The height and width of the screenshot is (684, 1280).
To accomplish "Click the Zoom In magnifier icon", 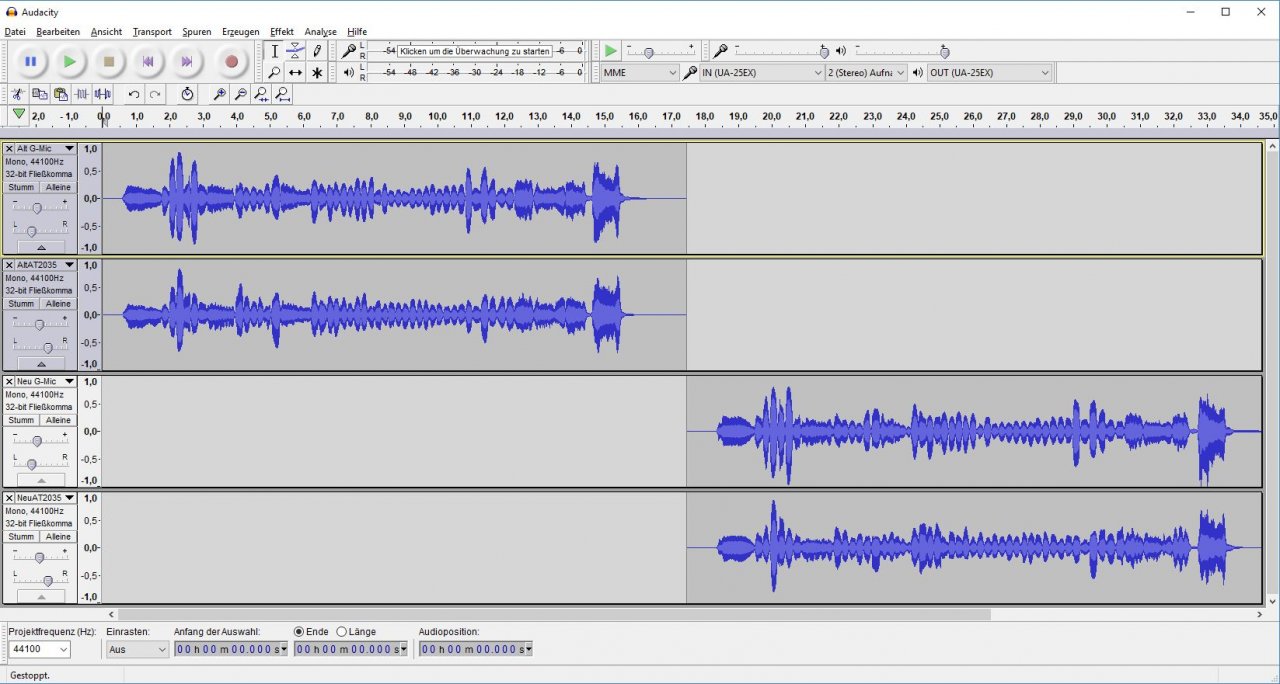I will coord(219,94).
